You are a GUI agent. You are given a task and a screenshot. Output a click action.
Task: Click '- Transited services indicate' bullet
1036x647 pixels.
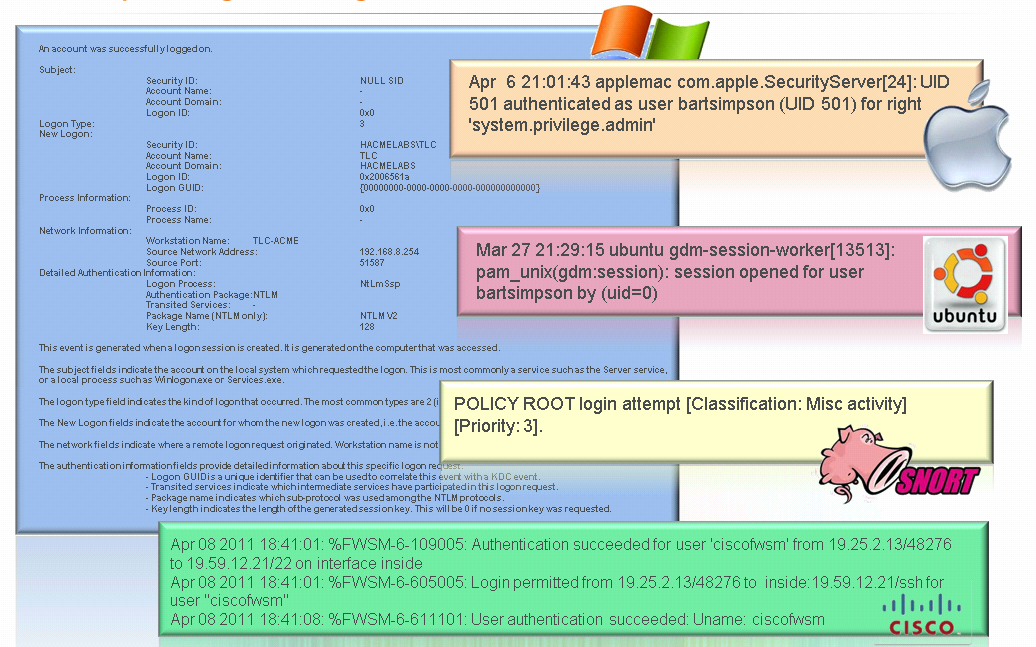[x=352, y=487]
